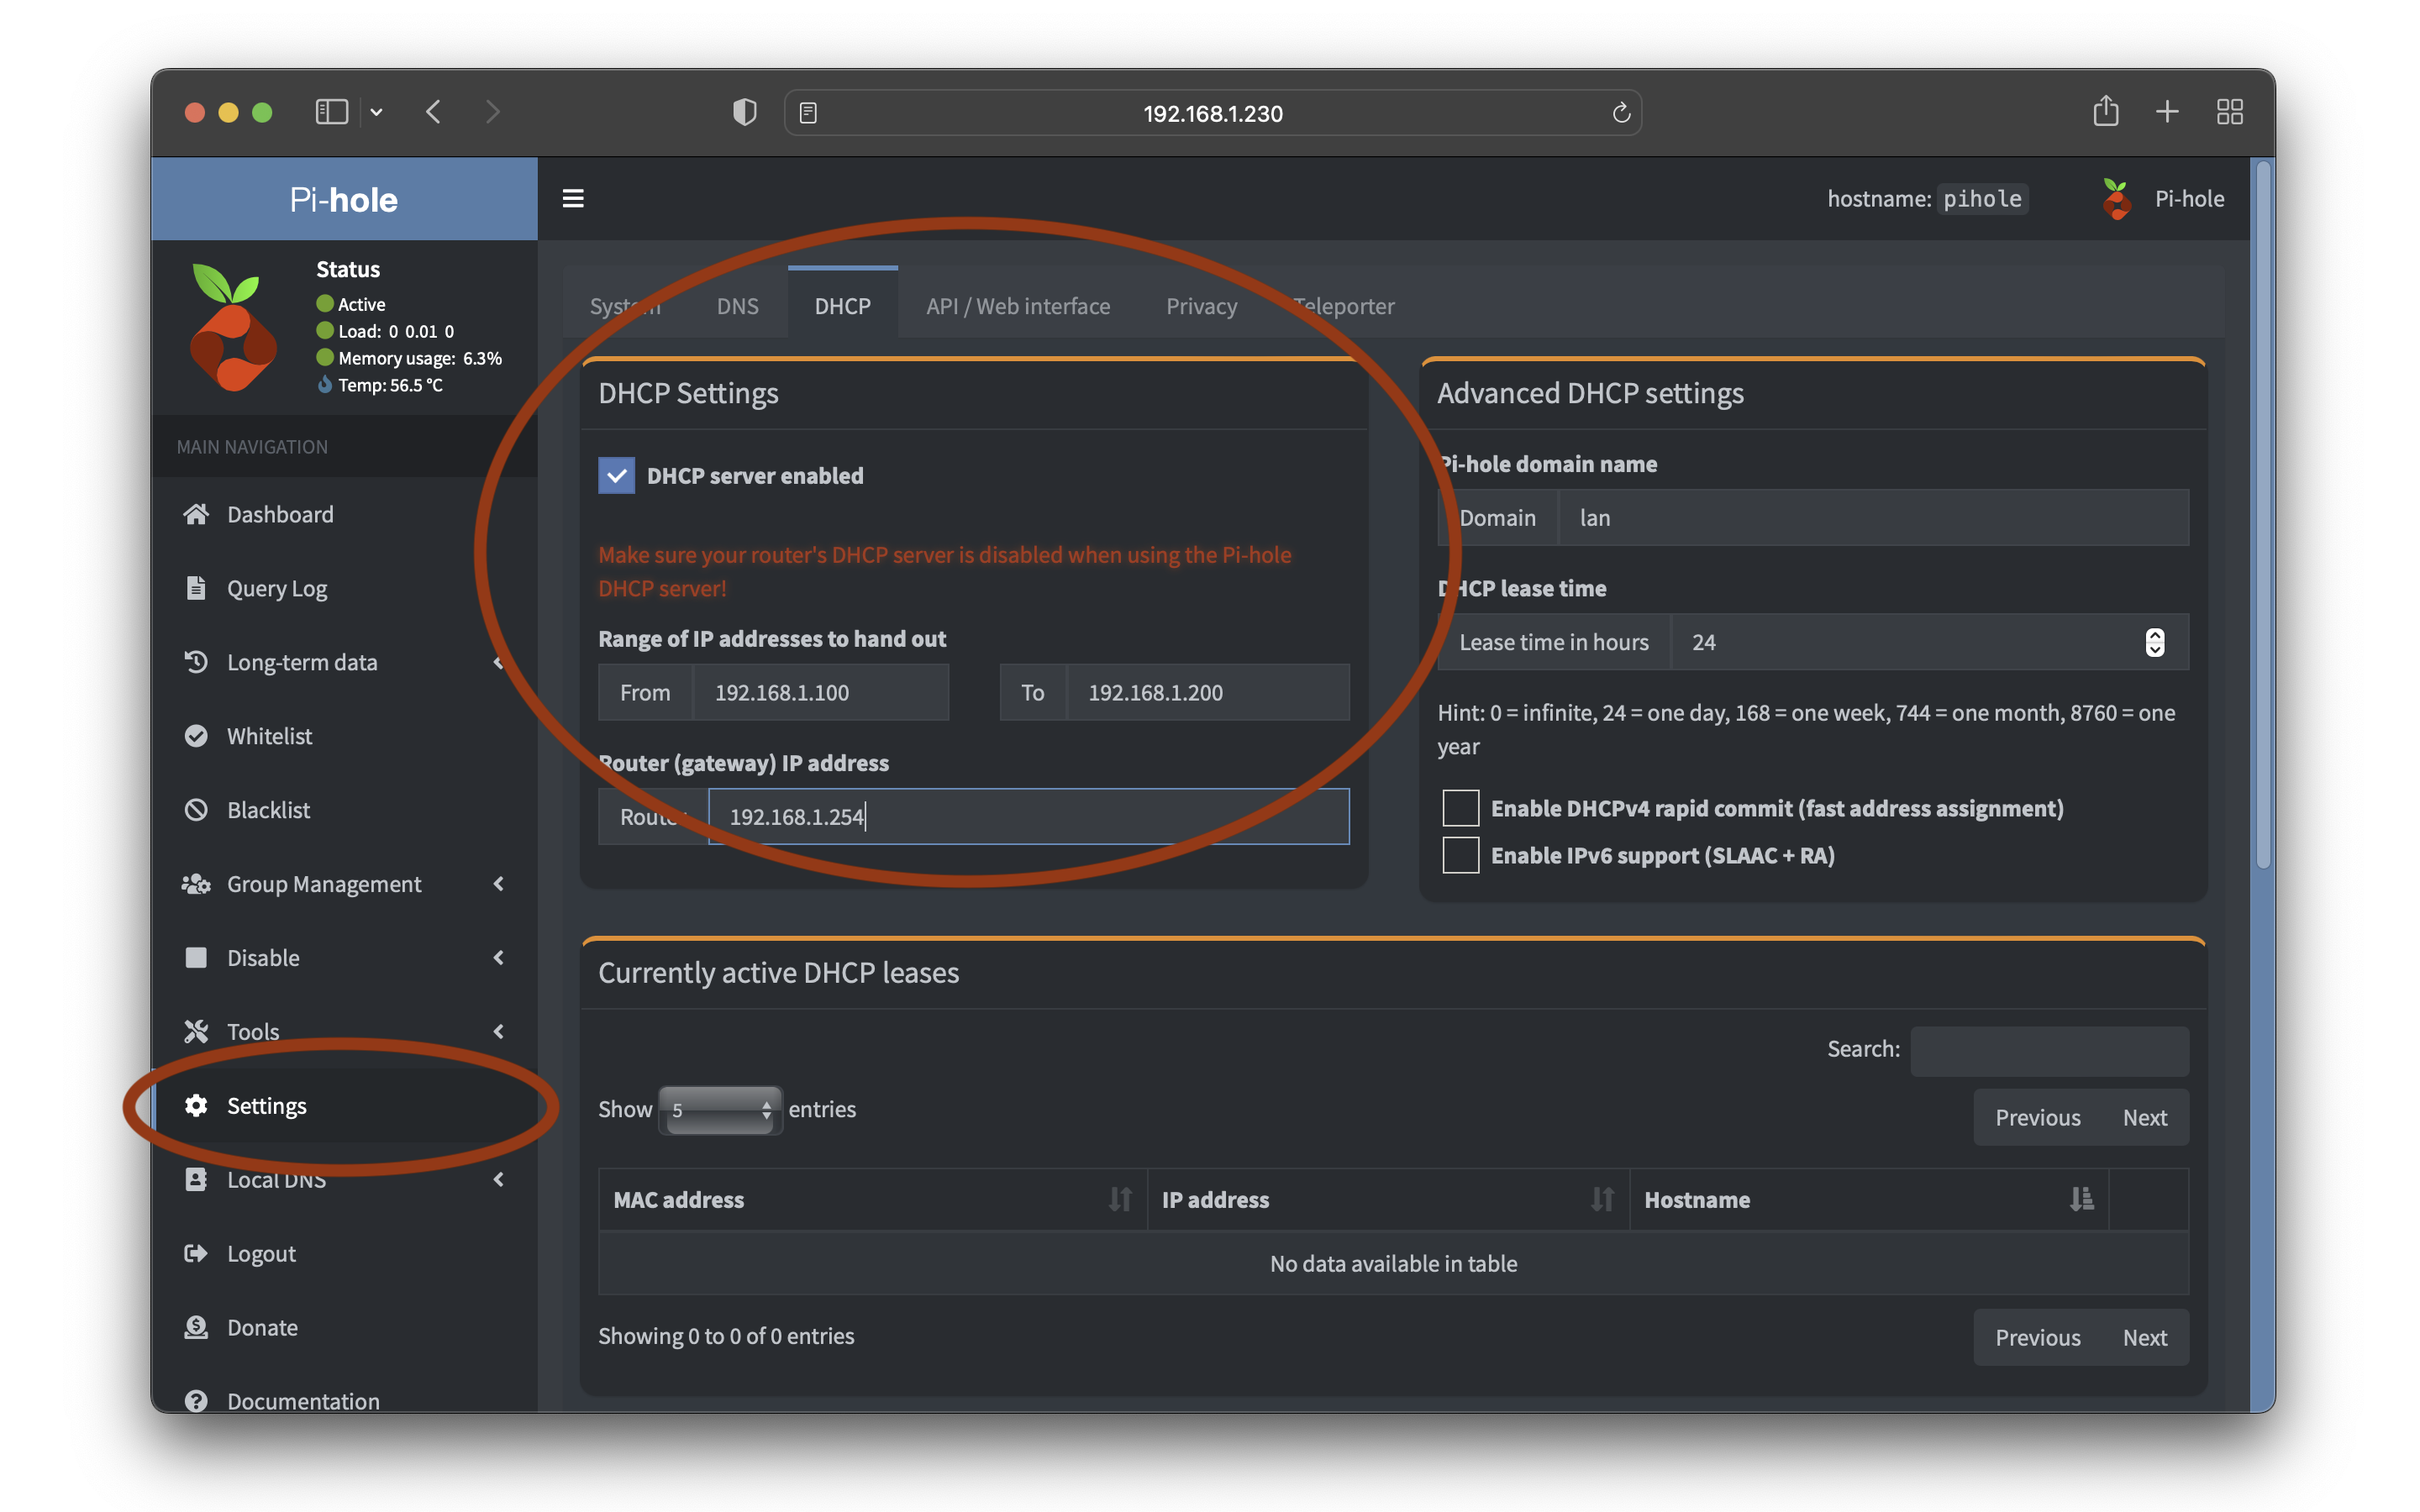Open the Dashboard from the sidebar
The image size is (2420, 1512).
[280, 514]
